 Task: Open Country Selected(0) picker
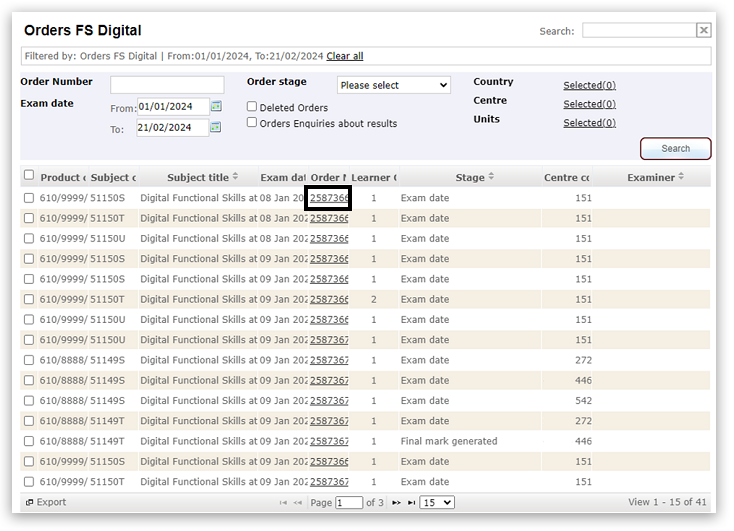pyautogui.click(x=589, y=85)
